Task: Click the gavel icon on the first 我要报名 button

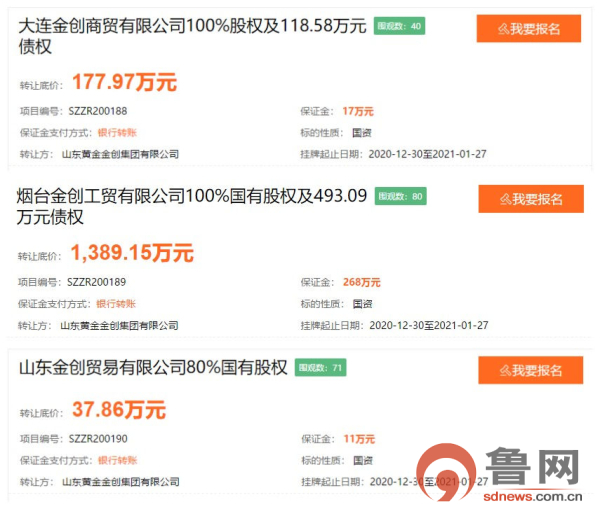Action: coord(504,29)
